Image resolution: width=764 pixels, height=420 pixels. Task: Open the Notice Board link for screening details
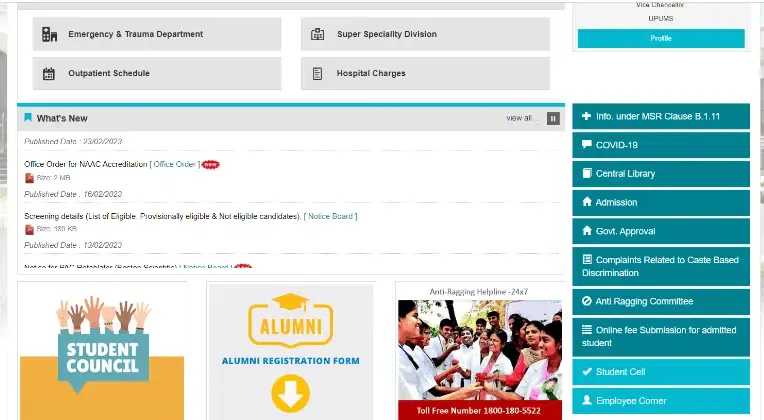tap(331, 216)
